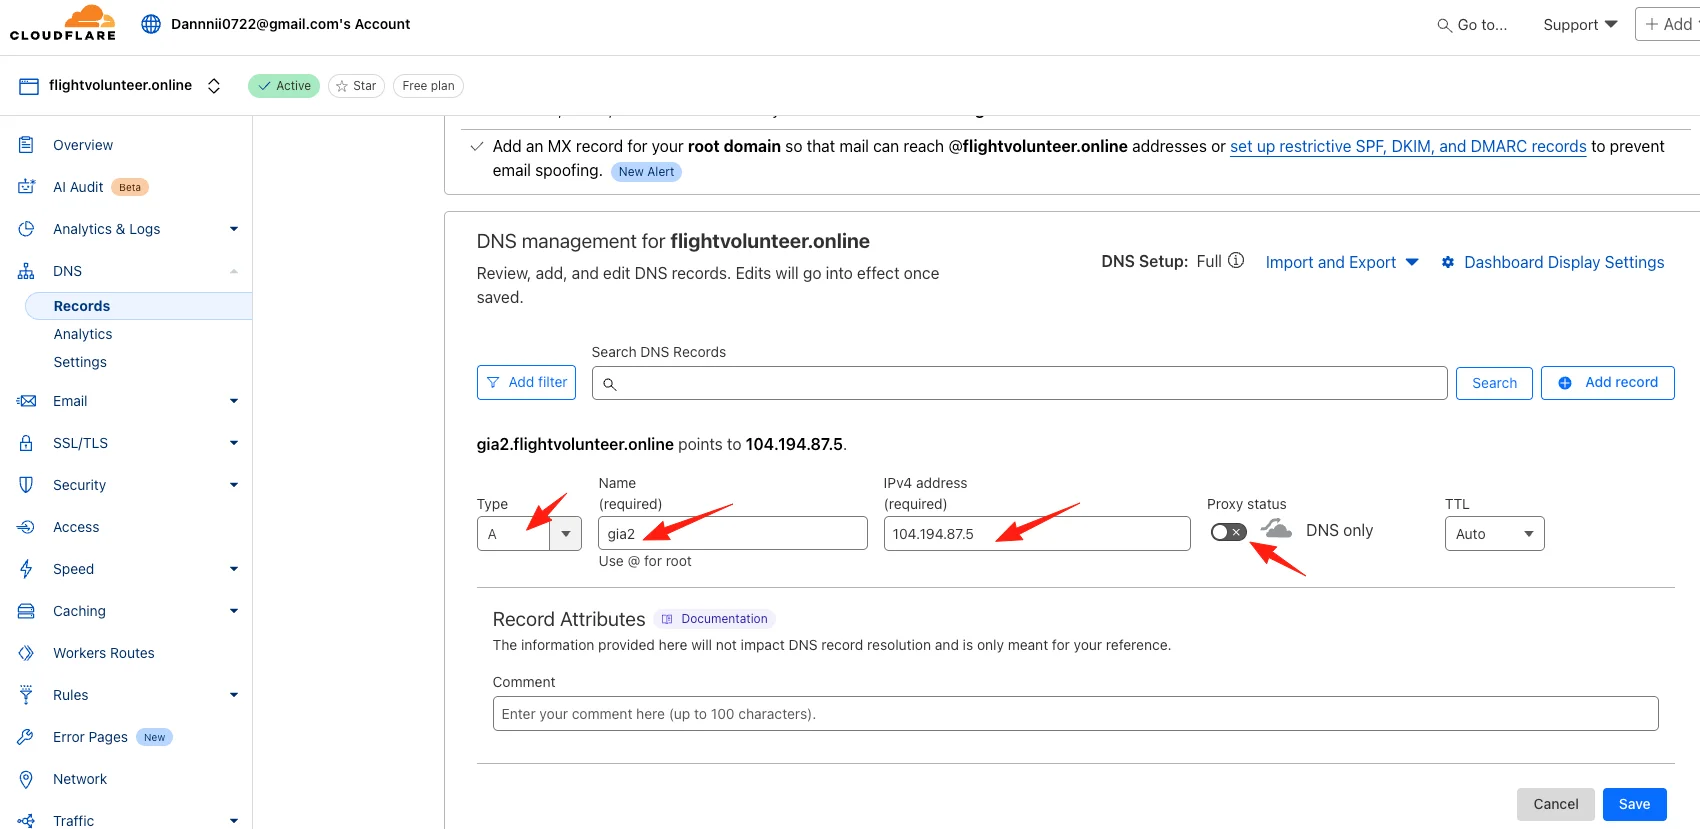Star the flightvolunteer.online site
The height and width of the screenshot is (829, 1700).
356,86
